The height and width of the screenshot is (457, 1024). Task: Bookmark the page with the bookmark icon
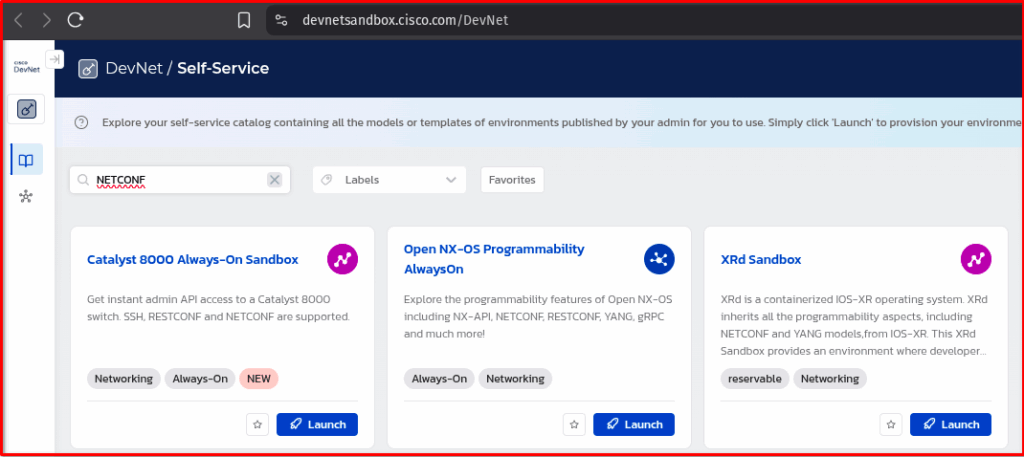[244, 21]
